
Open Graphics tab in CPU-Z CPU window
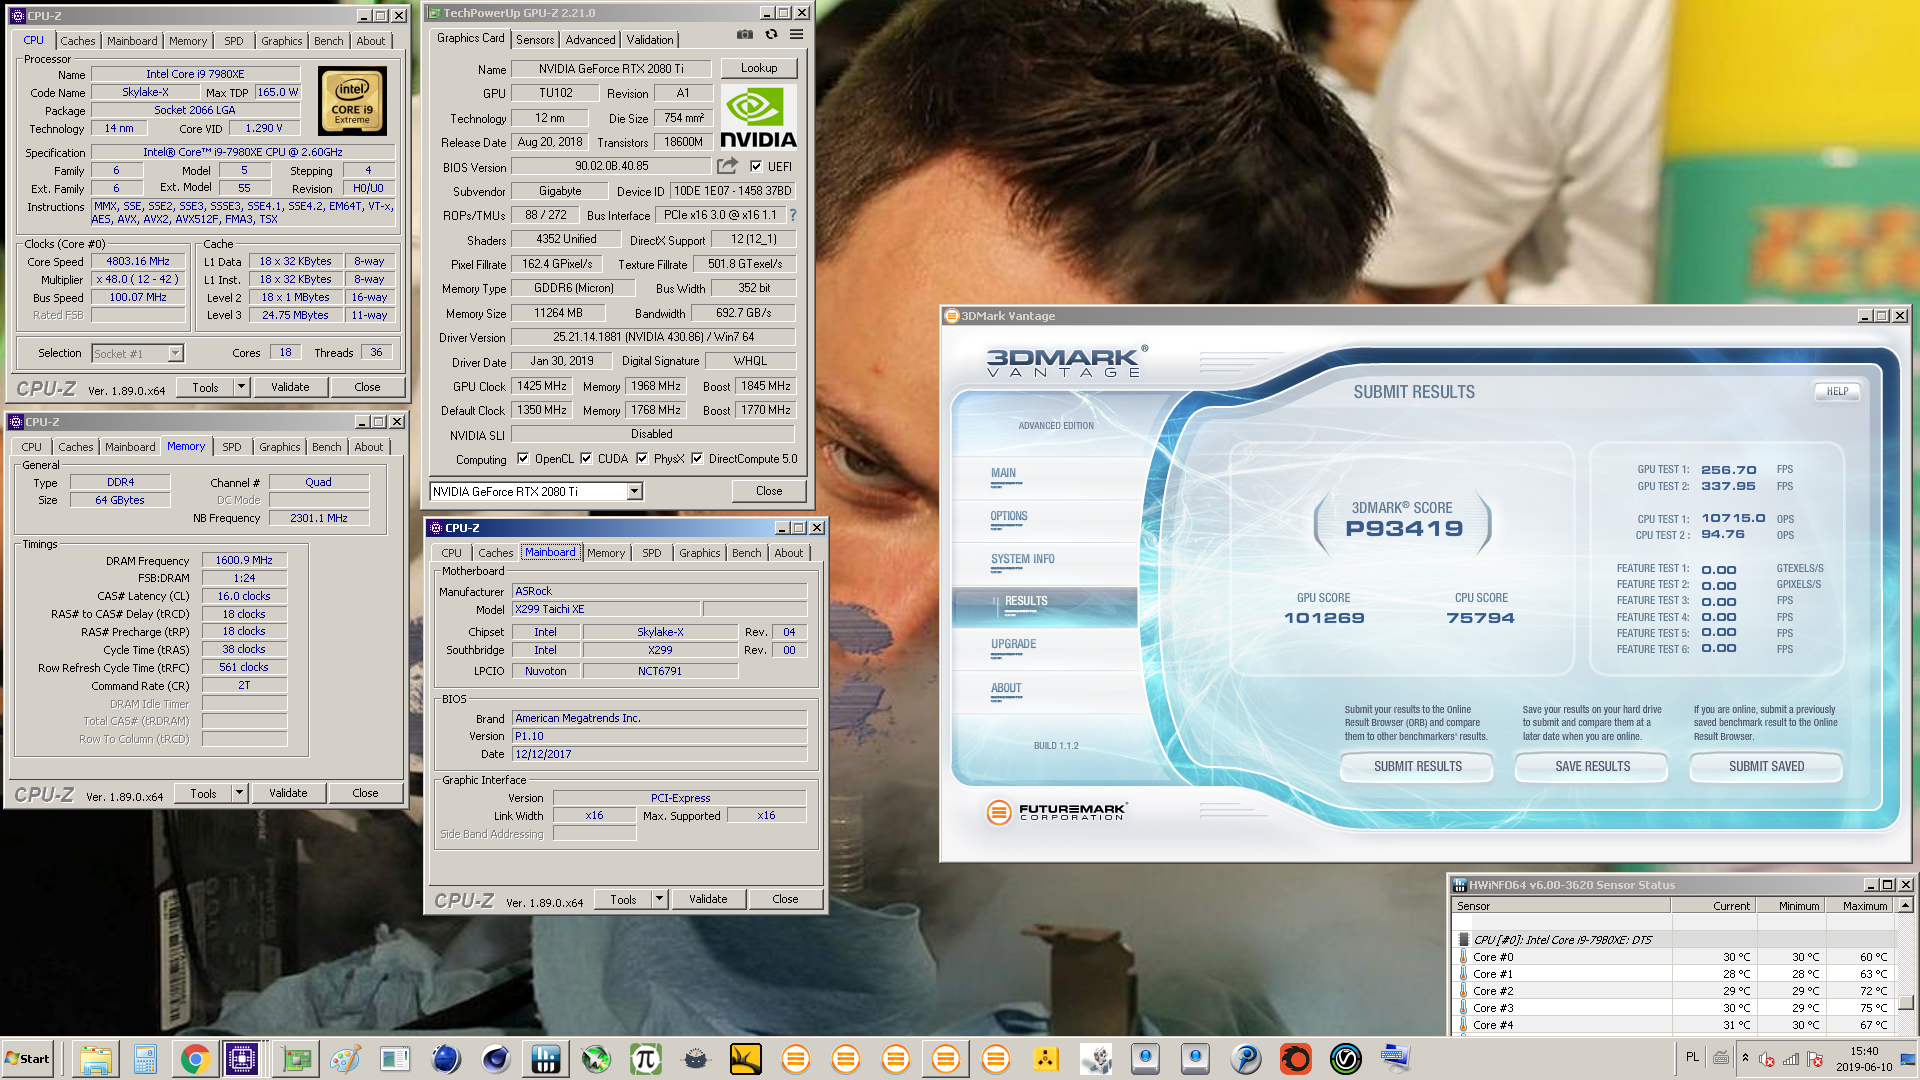click(x=282, y=41)
